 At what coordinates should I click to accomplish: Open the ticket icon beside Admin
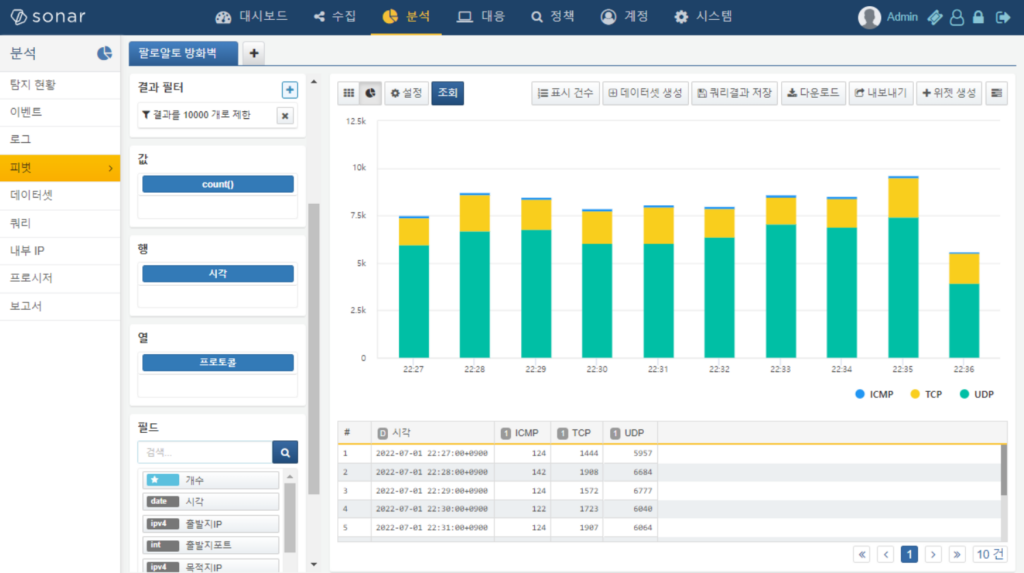point(935,17)
